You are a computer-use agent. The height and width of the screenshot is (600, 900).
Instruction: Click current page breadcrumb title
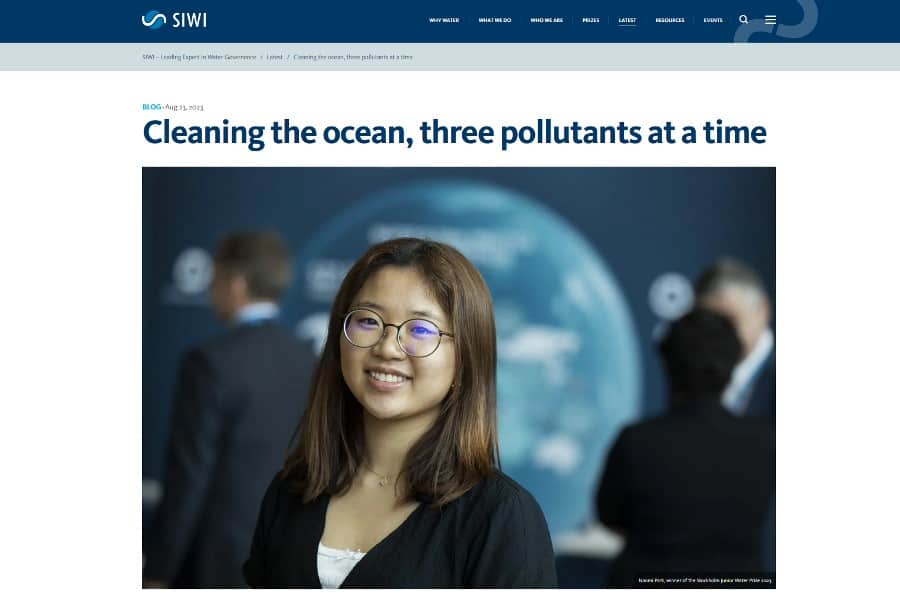click(353, 57)
